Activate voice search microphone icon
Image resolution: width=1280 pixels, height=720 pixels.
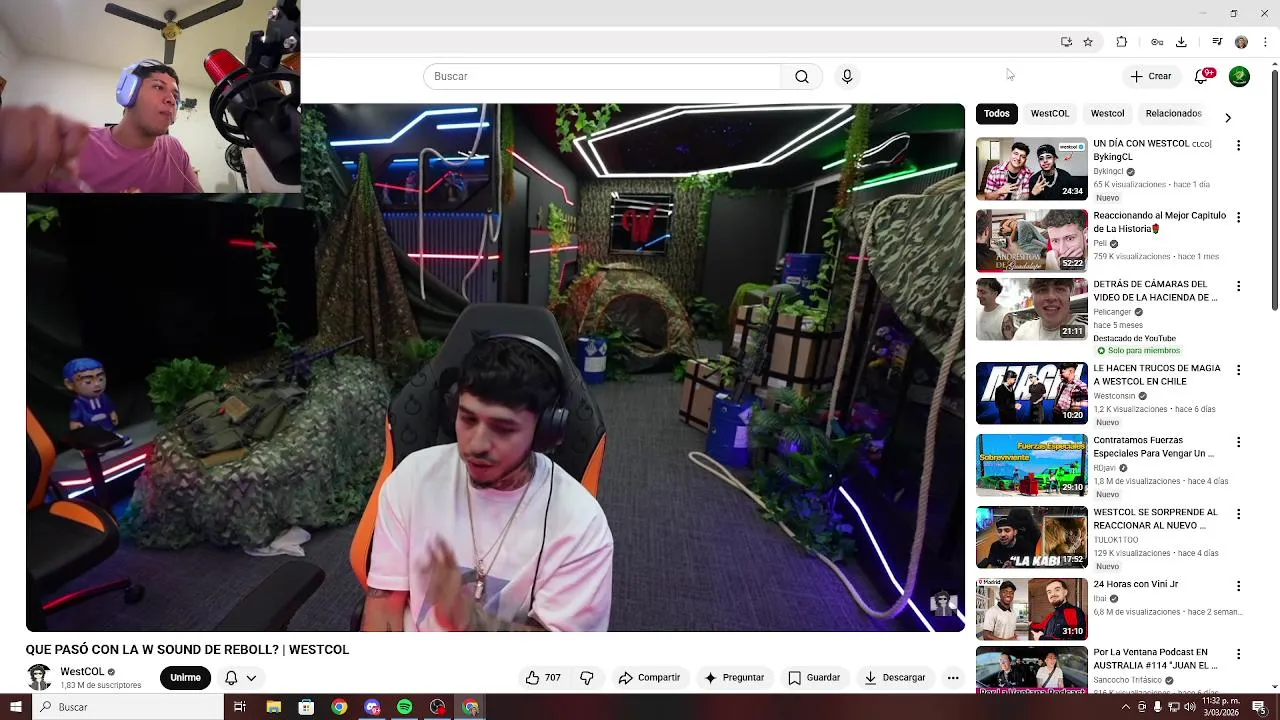point(847,77)
